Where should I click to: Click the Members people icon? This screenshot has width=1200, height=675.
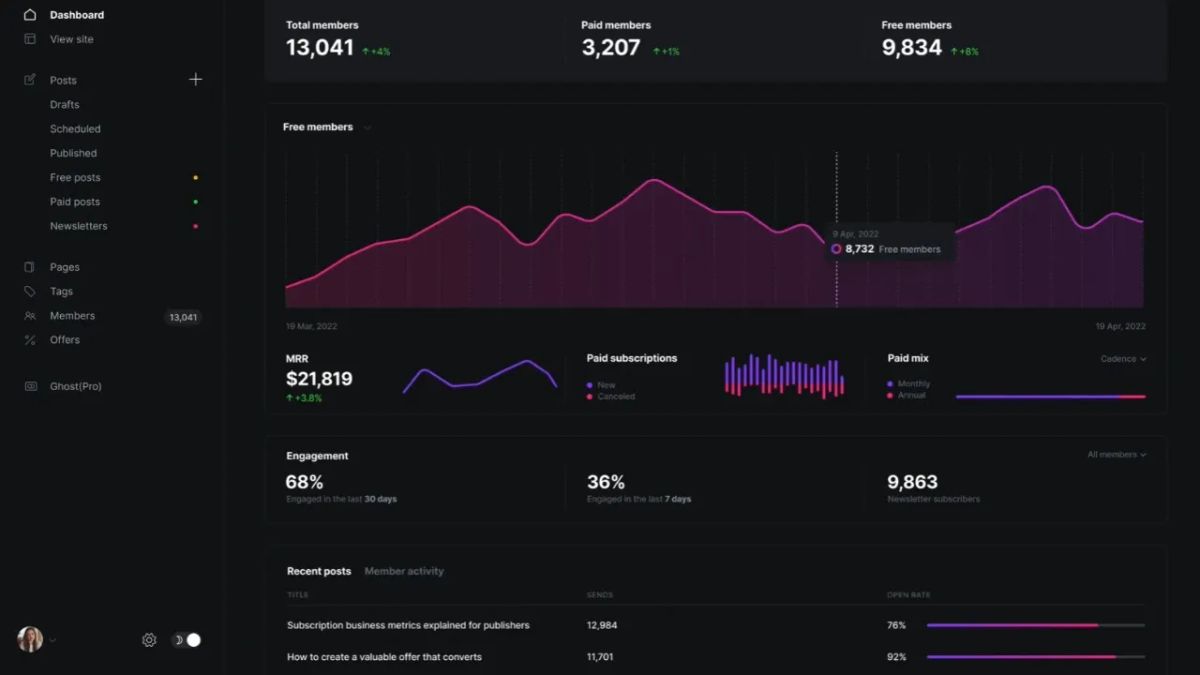[x=31, y=315]
